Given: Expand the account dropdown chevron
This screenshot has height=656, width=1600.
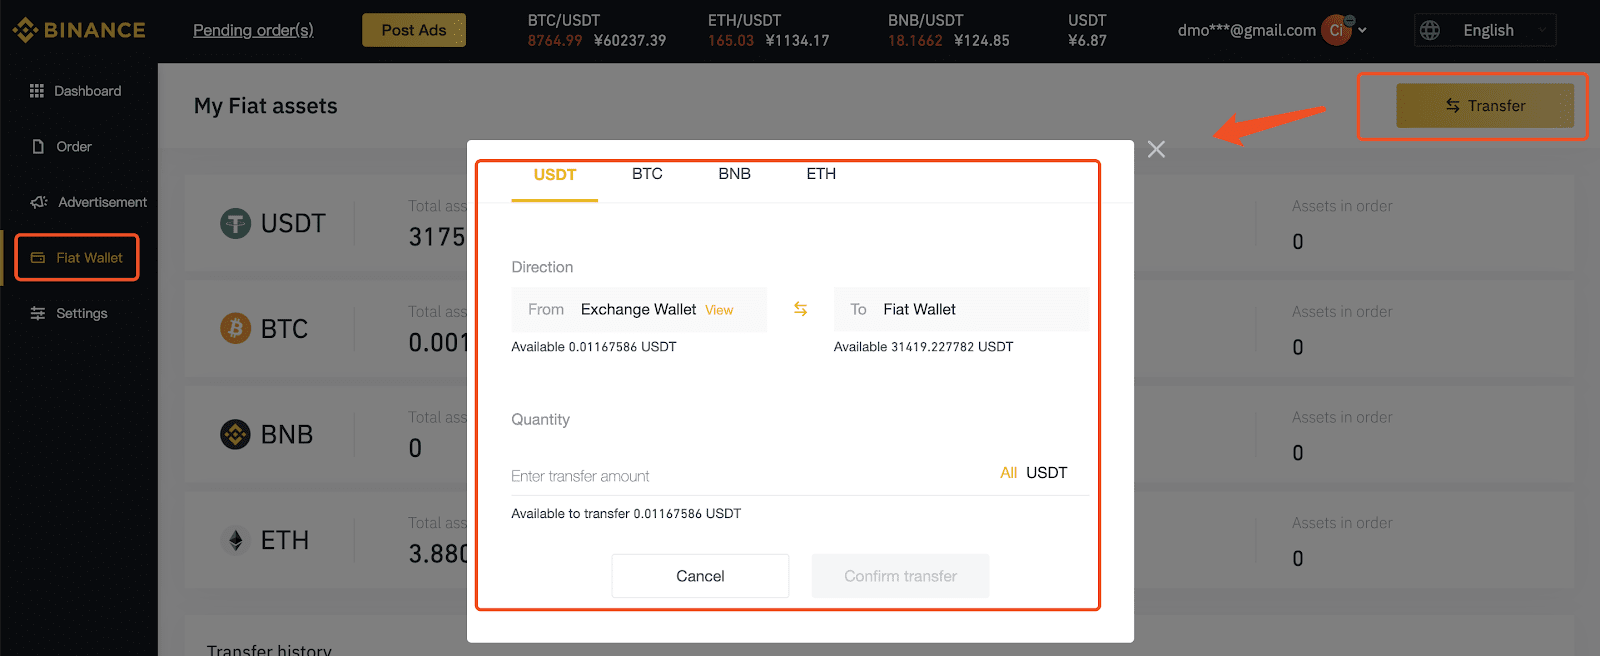Looking at the screenshot, I should [1362, 30].
